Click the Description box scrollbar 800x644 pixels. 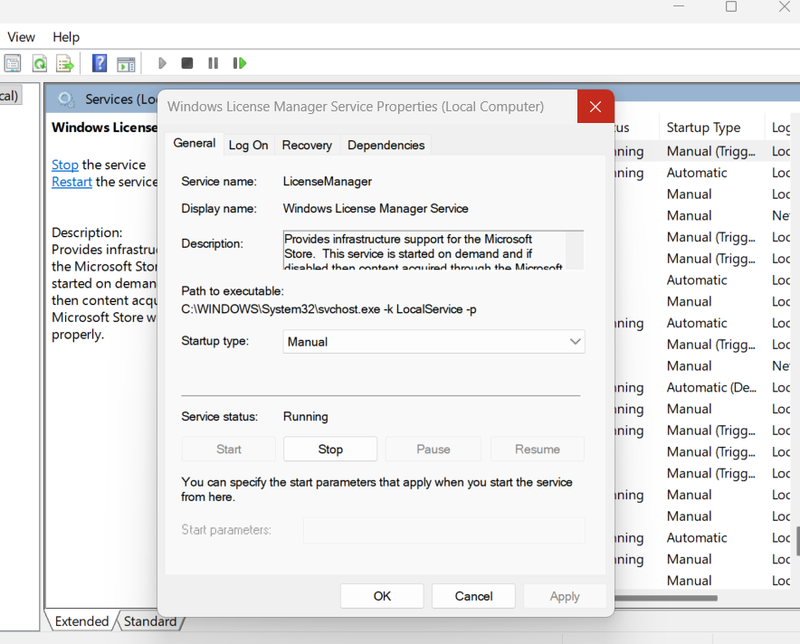pyautogui.click(x=574, y=250)
